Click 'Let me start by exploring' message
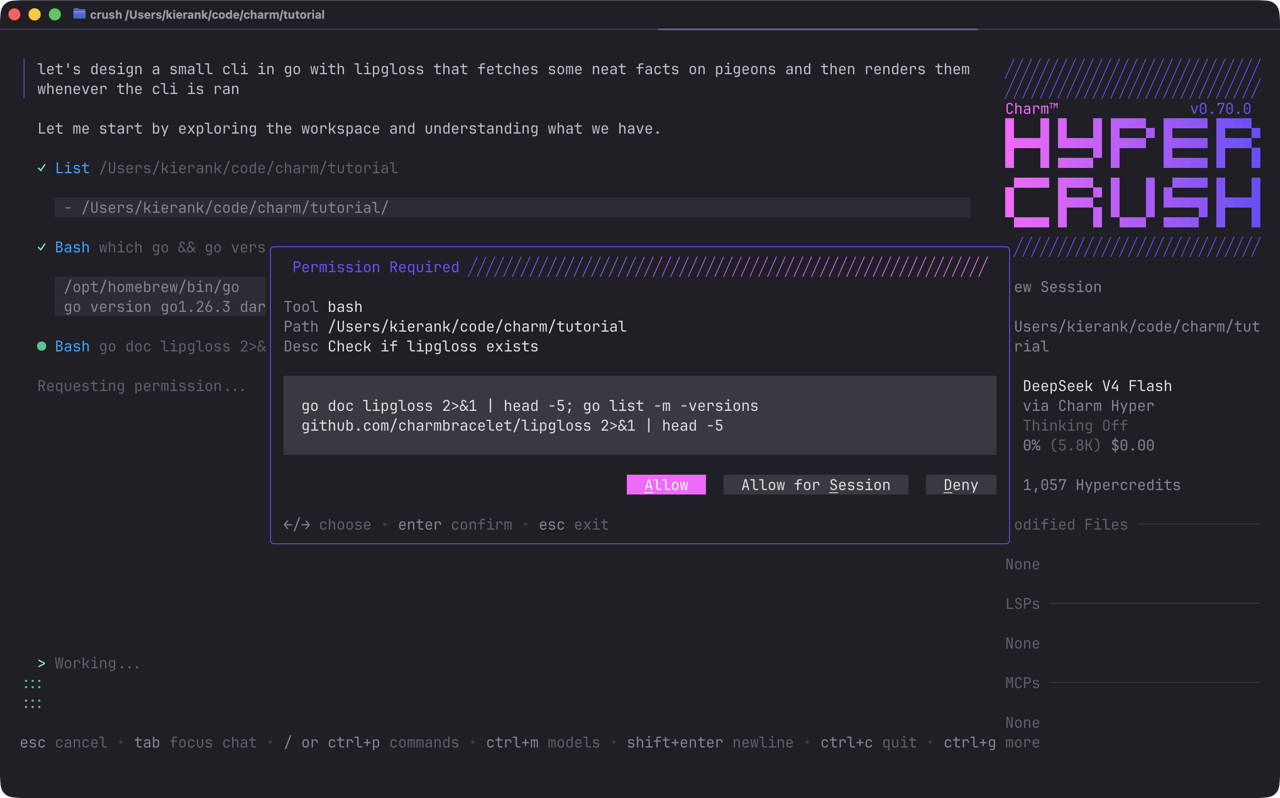 349,129
